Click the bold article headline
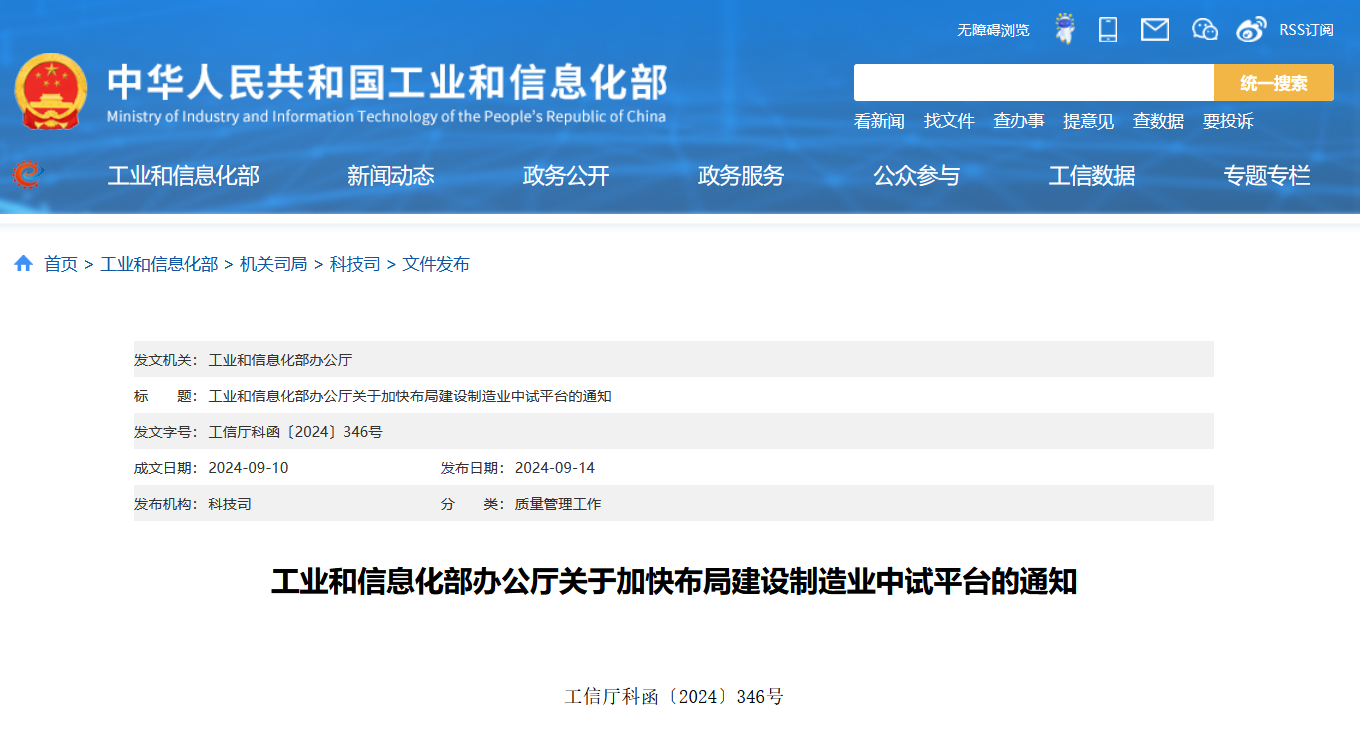 [674, 581]
